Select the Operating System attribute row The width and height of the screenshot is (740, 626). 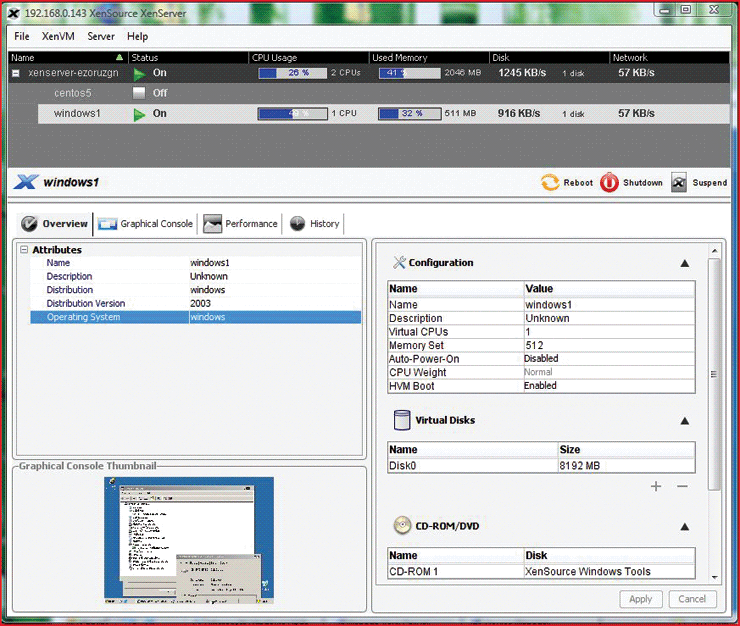click(x=196, y=317)
